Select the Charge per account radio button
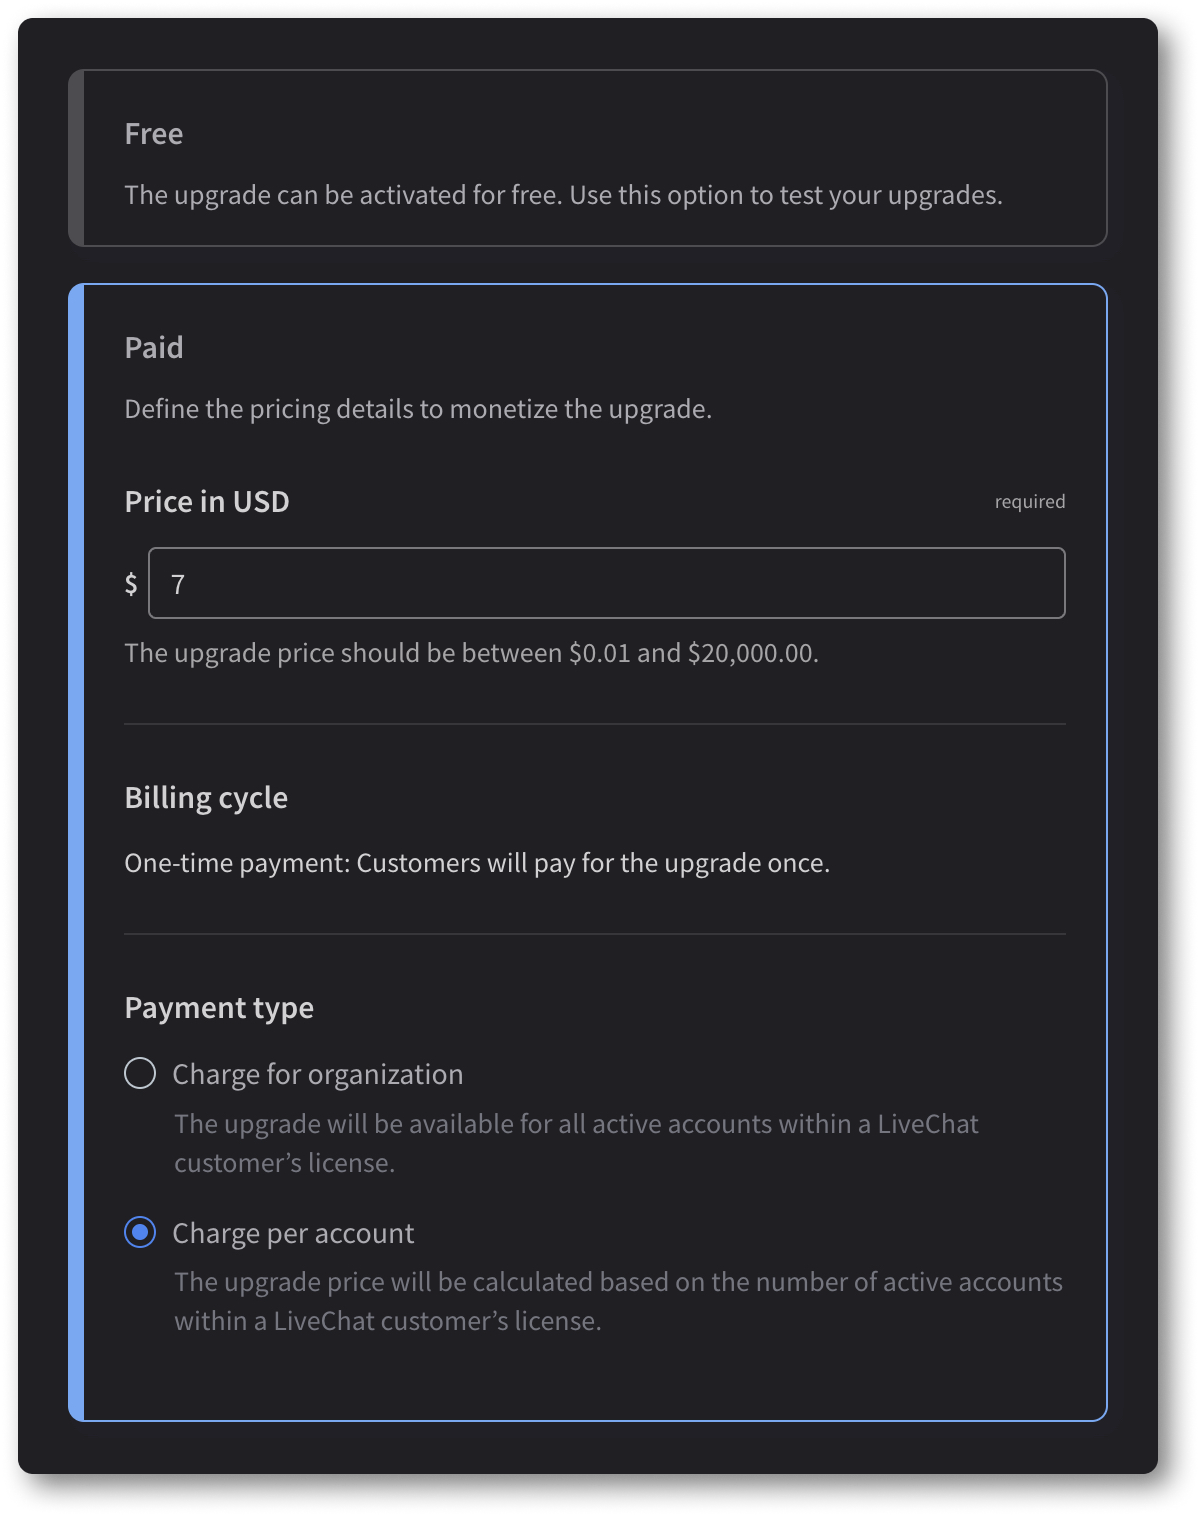Image resolution: width=1200 pixels, height=1516 pixels. 140,1233
